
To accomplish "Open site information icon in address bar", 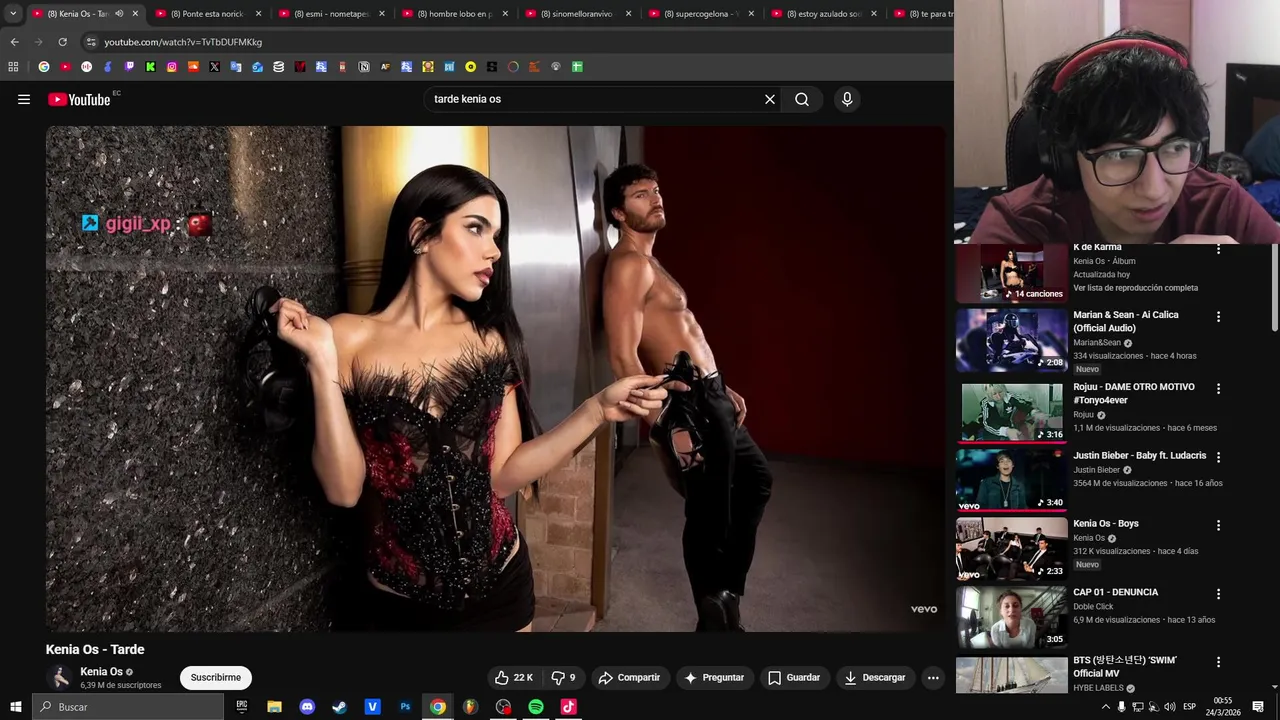I will pyautogui.click(x=91, y=42).
